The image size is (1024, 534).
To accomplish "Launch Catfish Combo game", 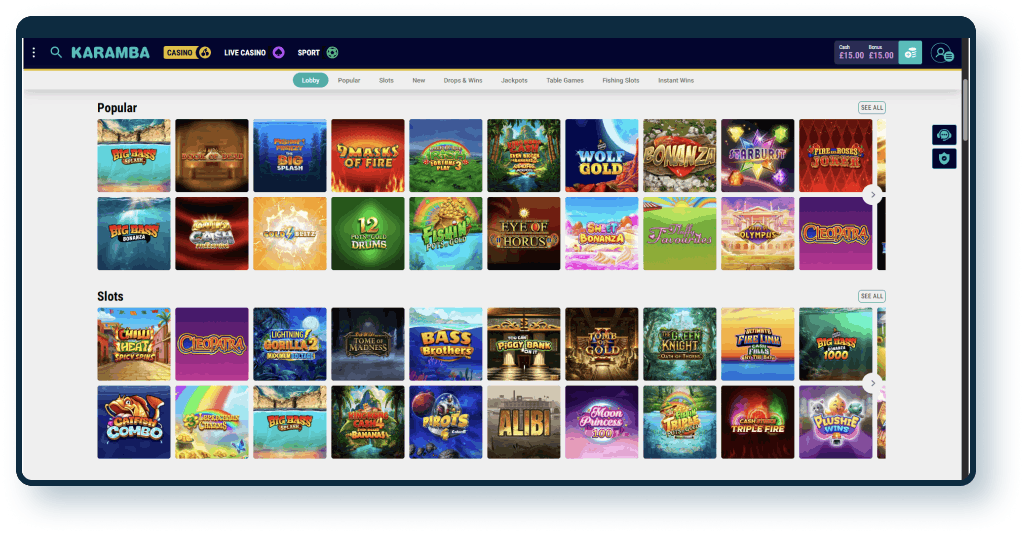I will pos(134,422).
